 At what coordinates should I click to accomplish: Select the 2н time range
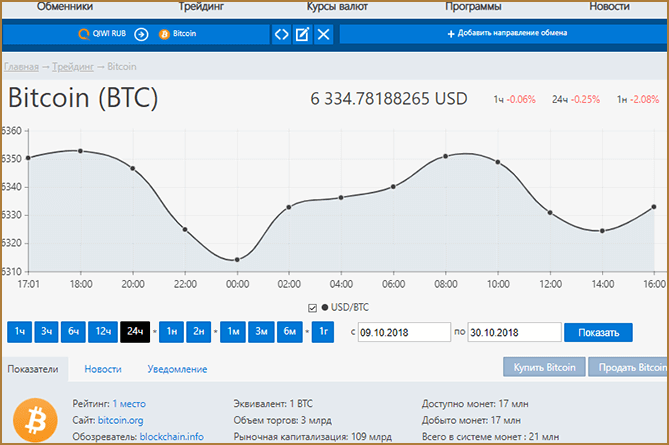coord(199,332)
